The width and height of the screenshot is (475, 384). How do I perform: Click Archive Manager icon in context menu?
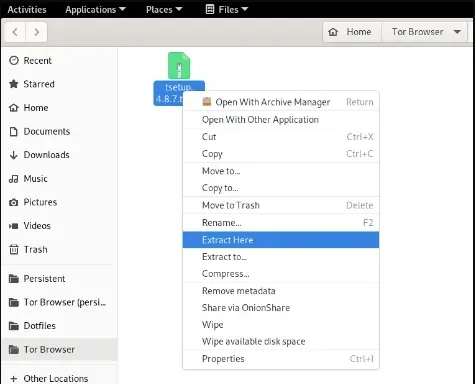click(207, 101)
